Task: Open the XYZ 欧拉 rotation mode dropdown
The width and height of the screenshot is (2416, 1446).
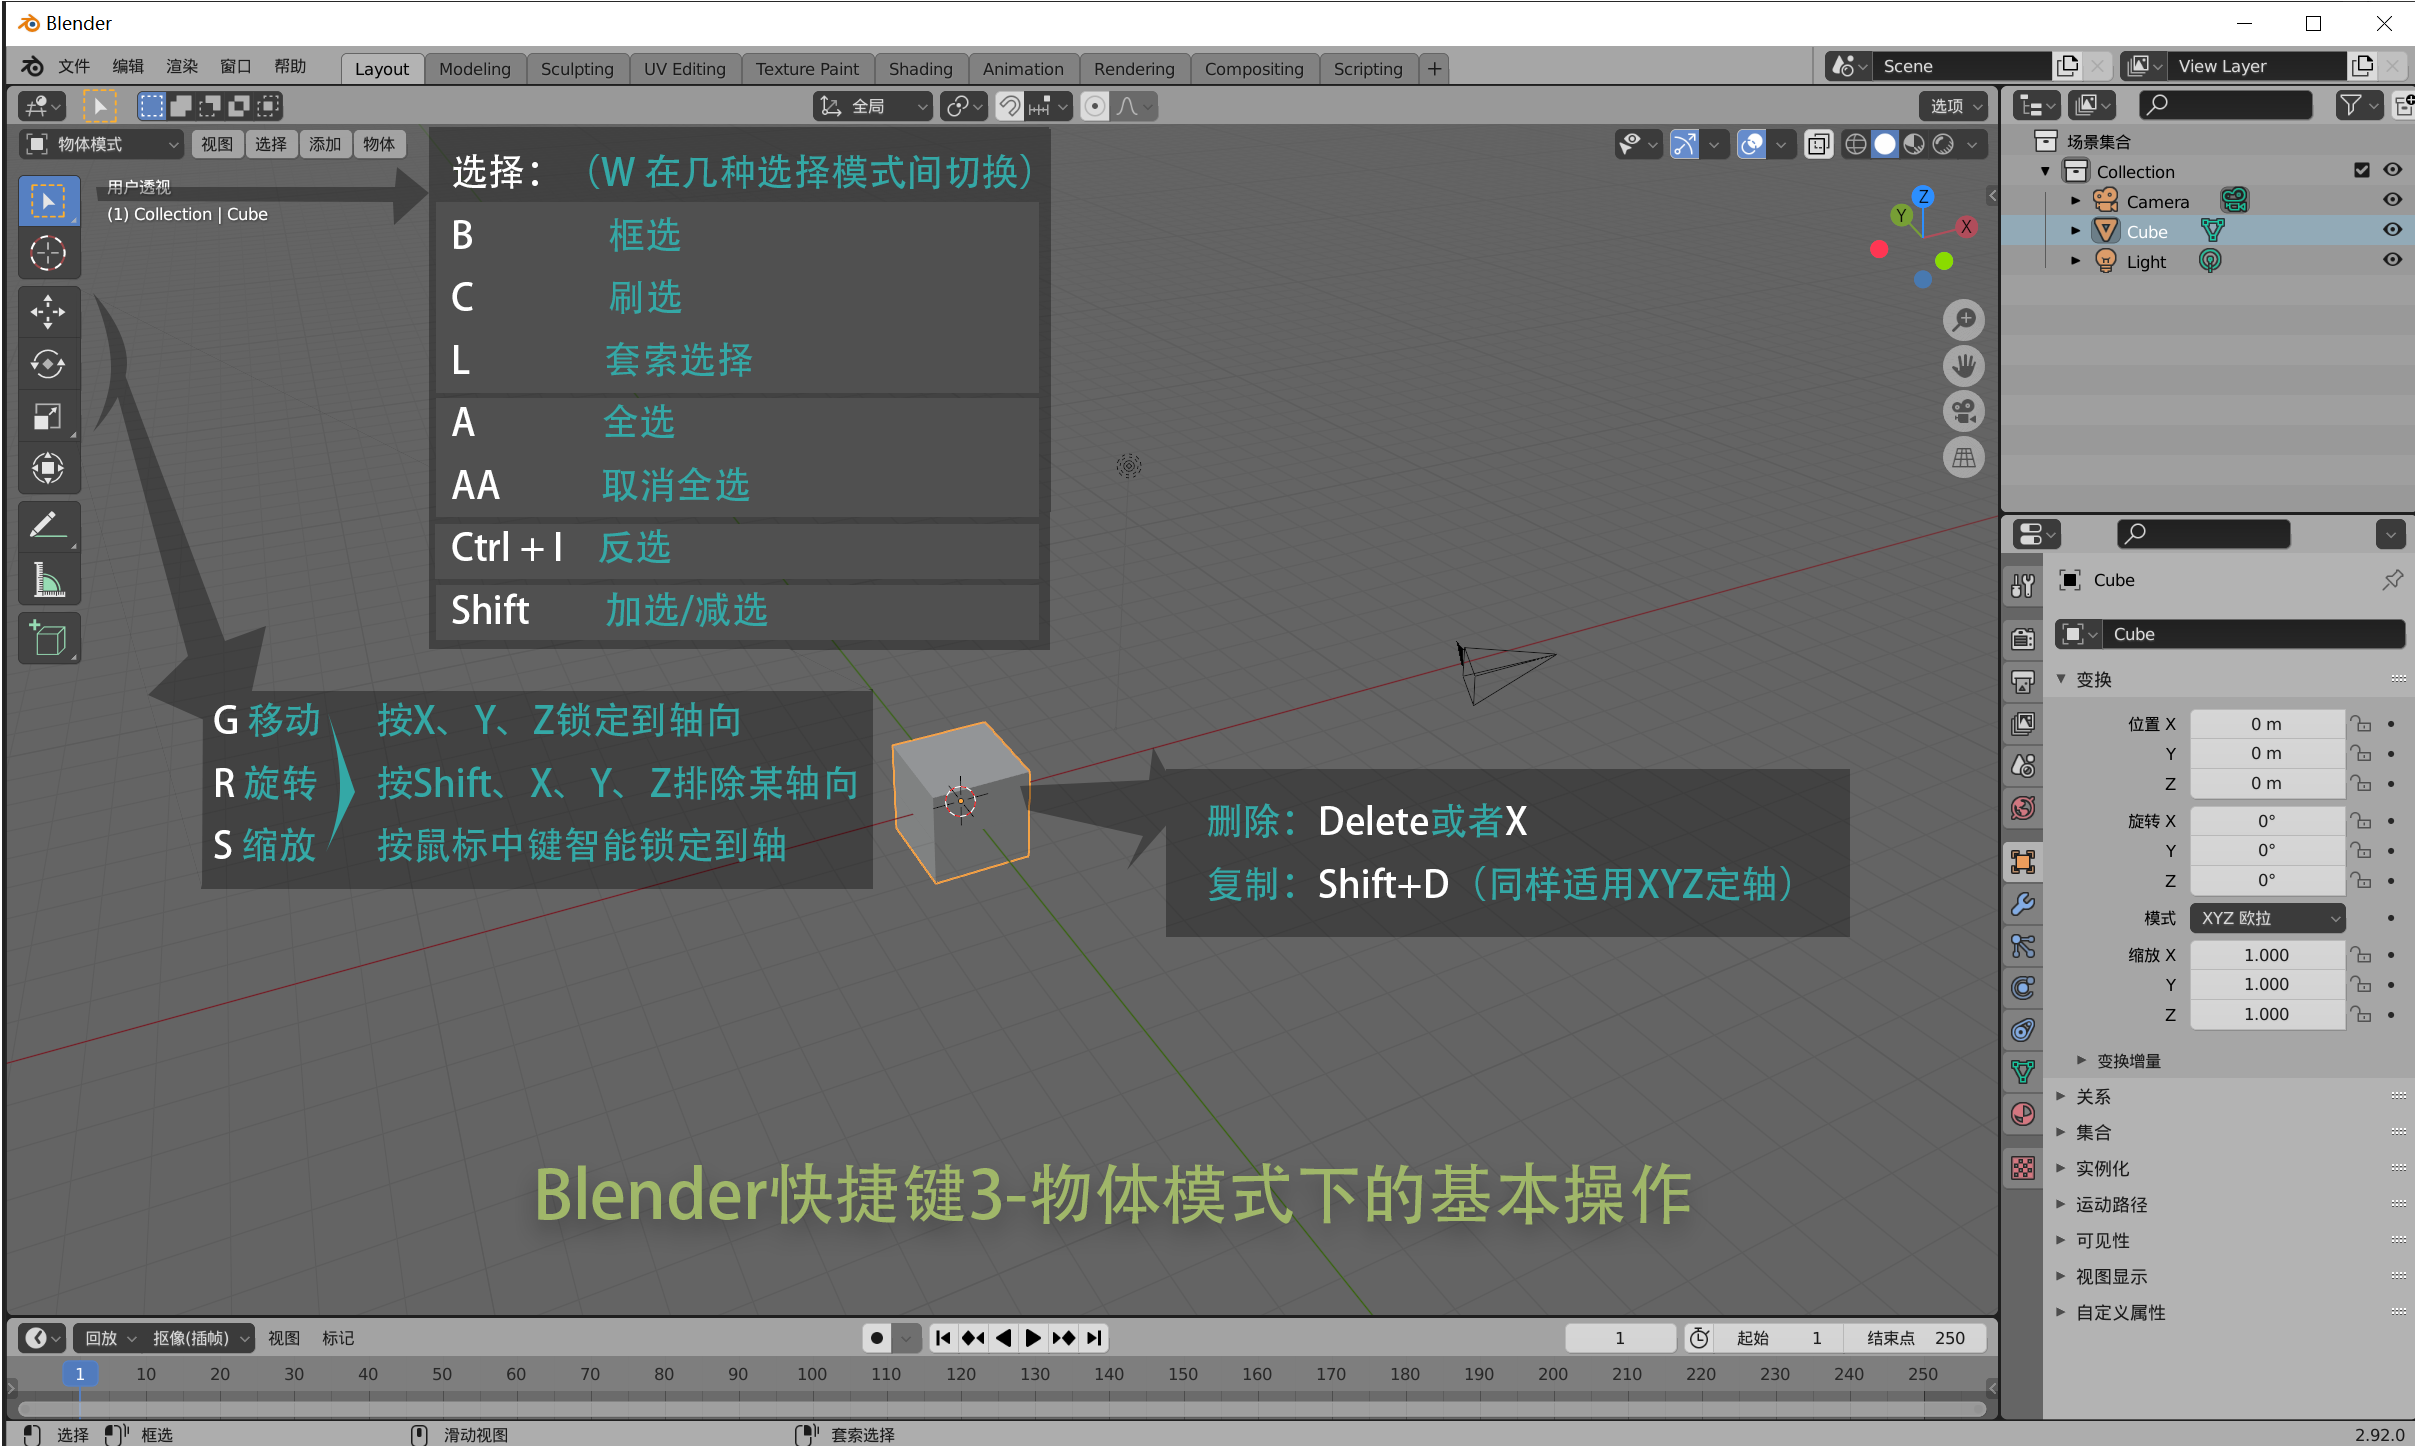Action: tap(2268, 918)
